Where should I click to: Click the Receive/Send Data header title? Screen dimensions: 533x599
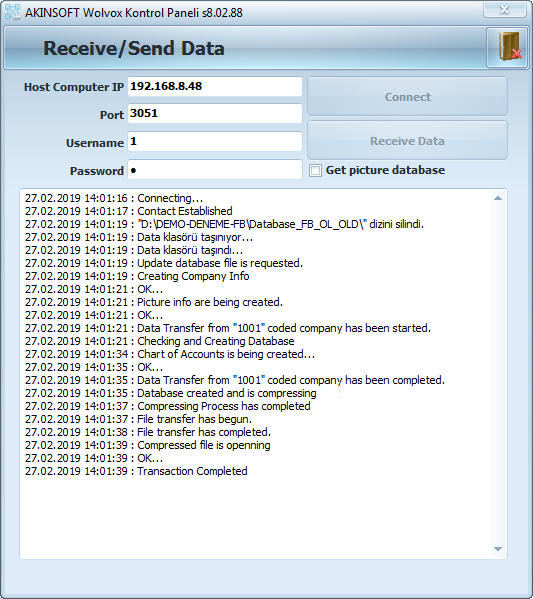click(x=134, y=48)
